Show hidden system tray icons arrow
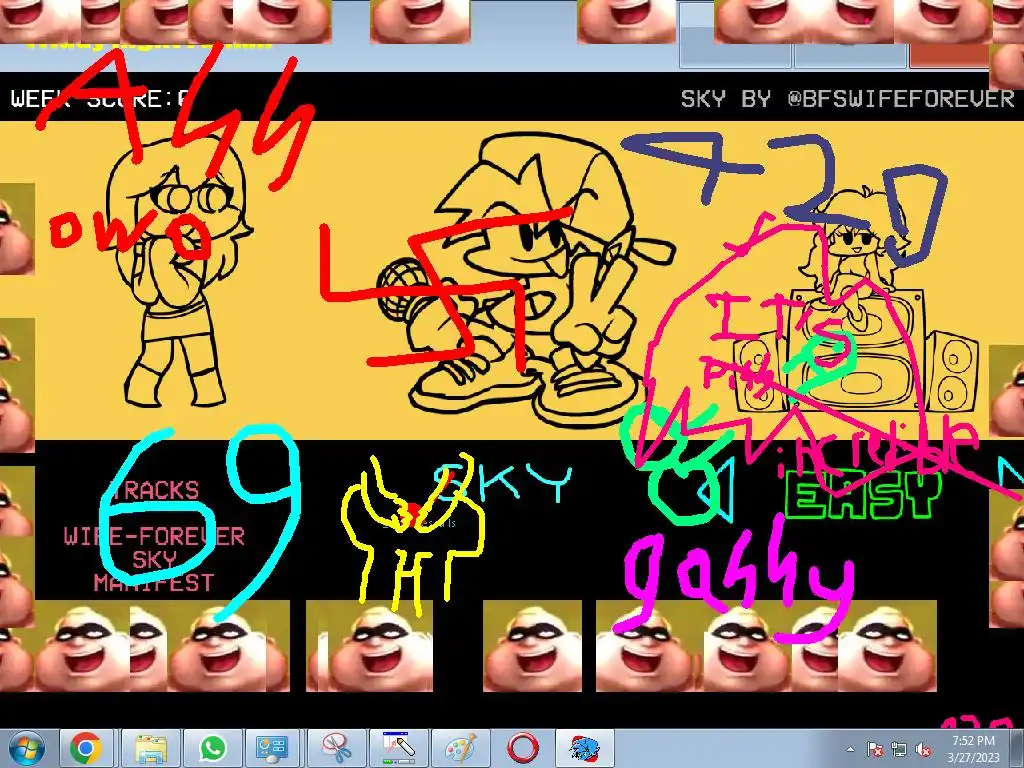Screen dimensions: 1024x768 pyautogui.click(x=850, y=749)
